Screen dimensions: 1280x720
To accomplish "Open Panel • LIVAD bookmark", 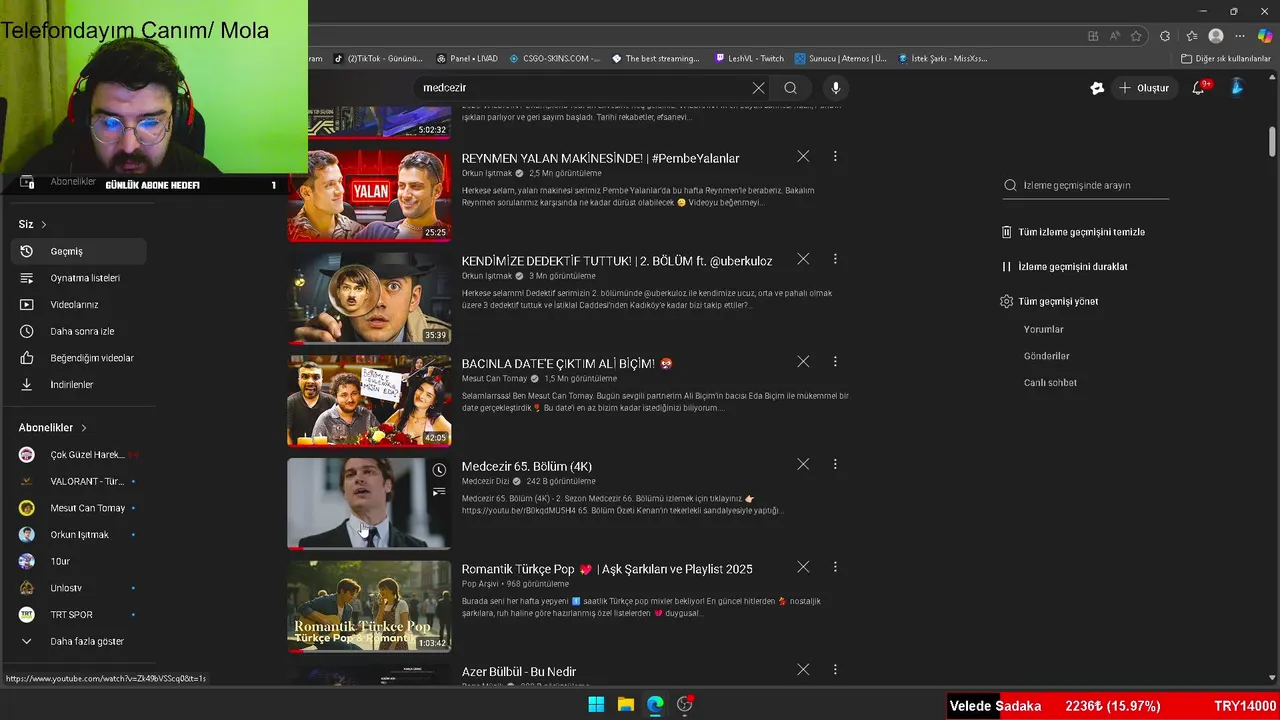I will pos(467,59).
